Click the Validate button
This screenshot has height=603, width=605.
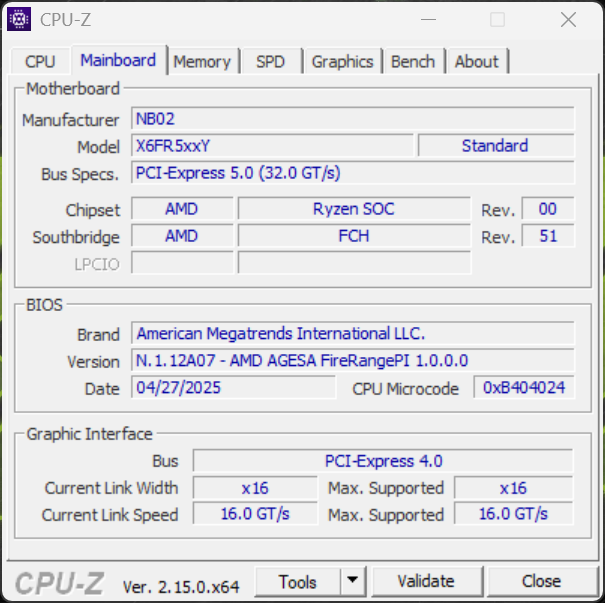coord(426,581)
